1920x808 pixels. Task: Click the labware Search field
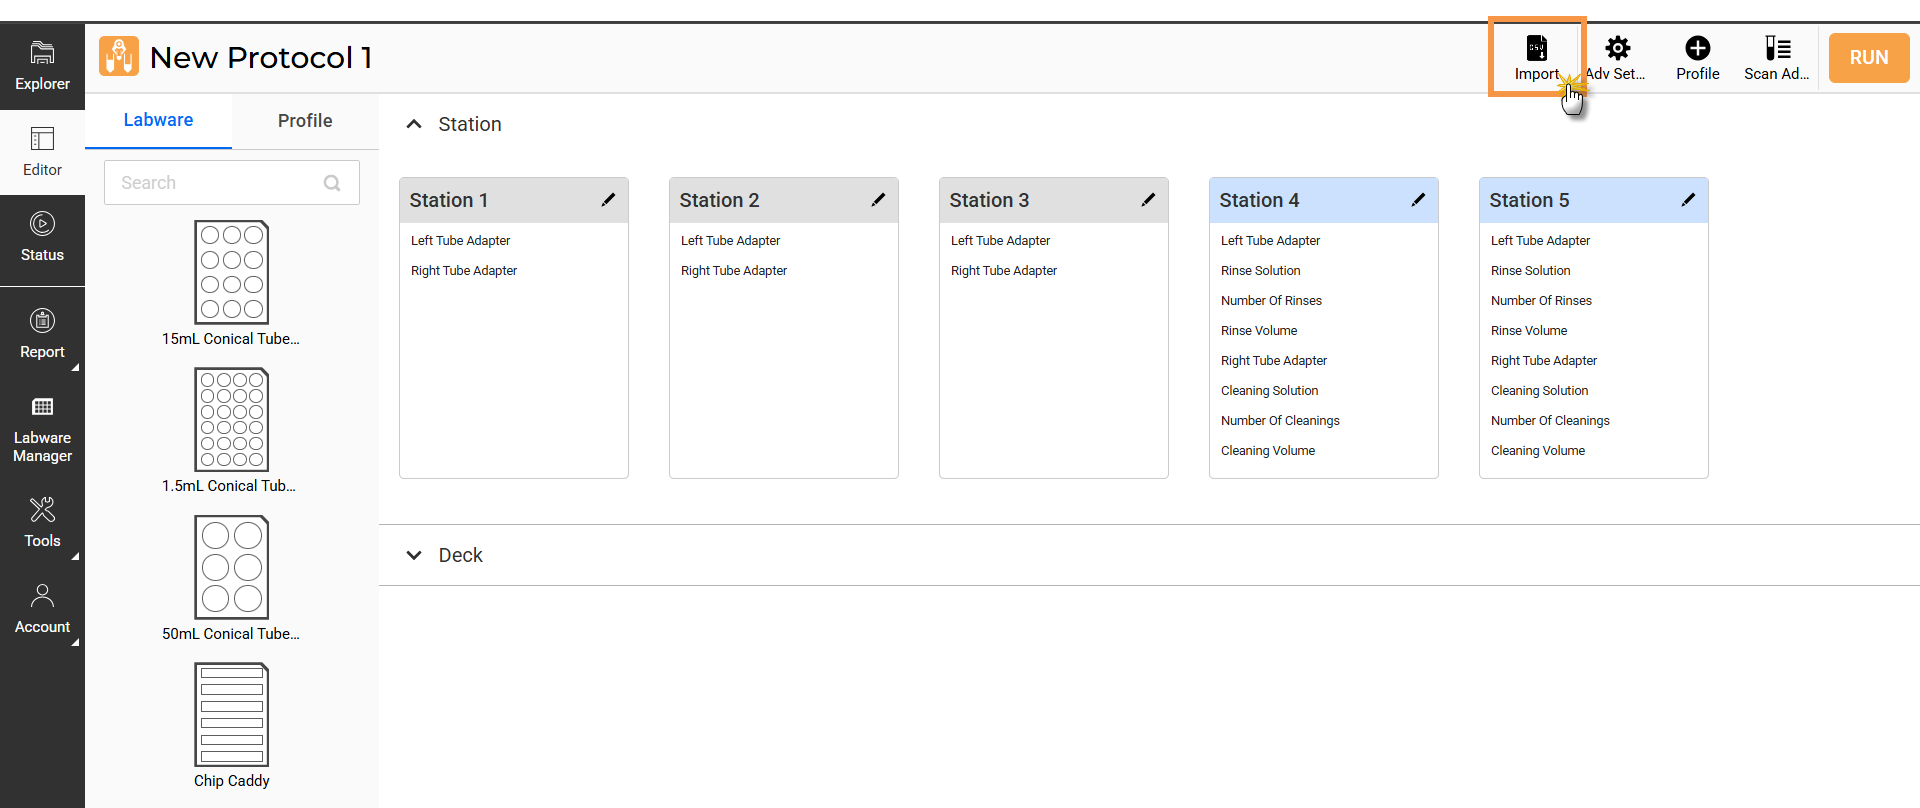215,183
